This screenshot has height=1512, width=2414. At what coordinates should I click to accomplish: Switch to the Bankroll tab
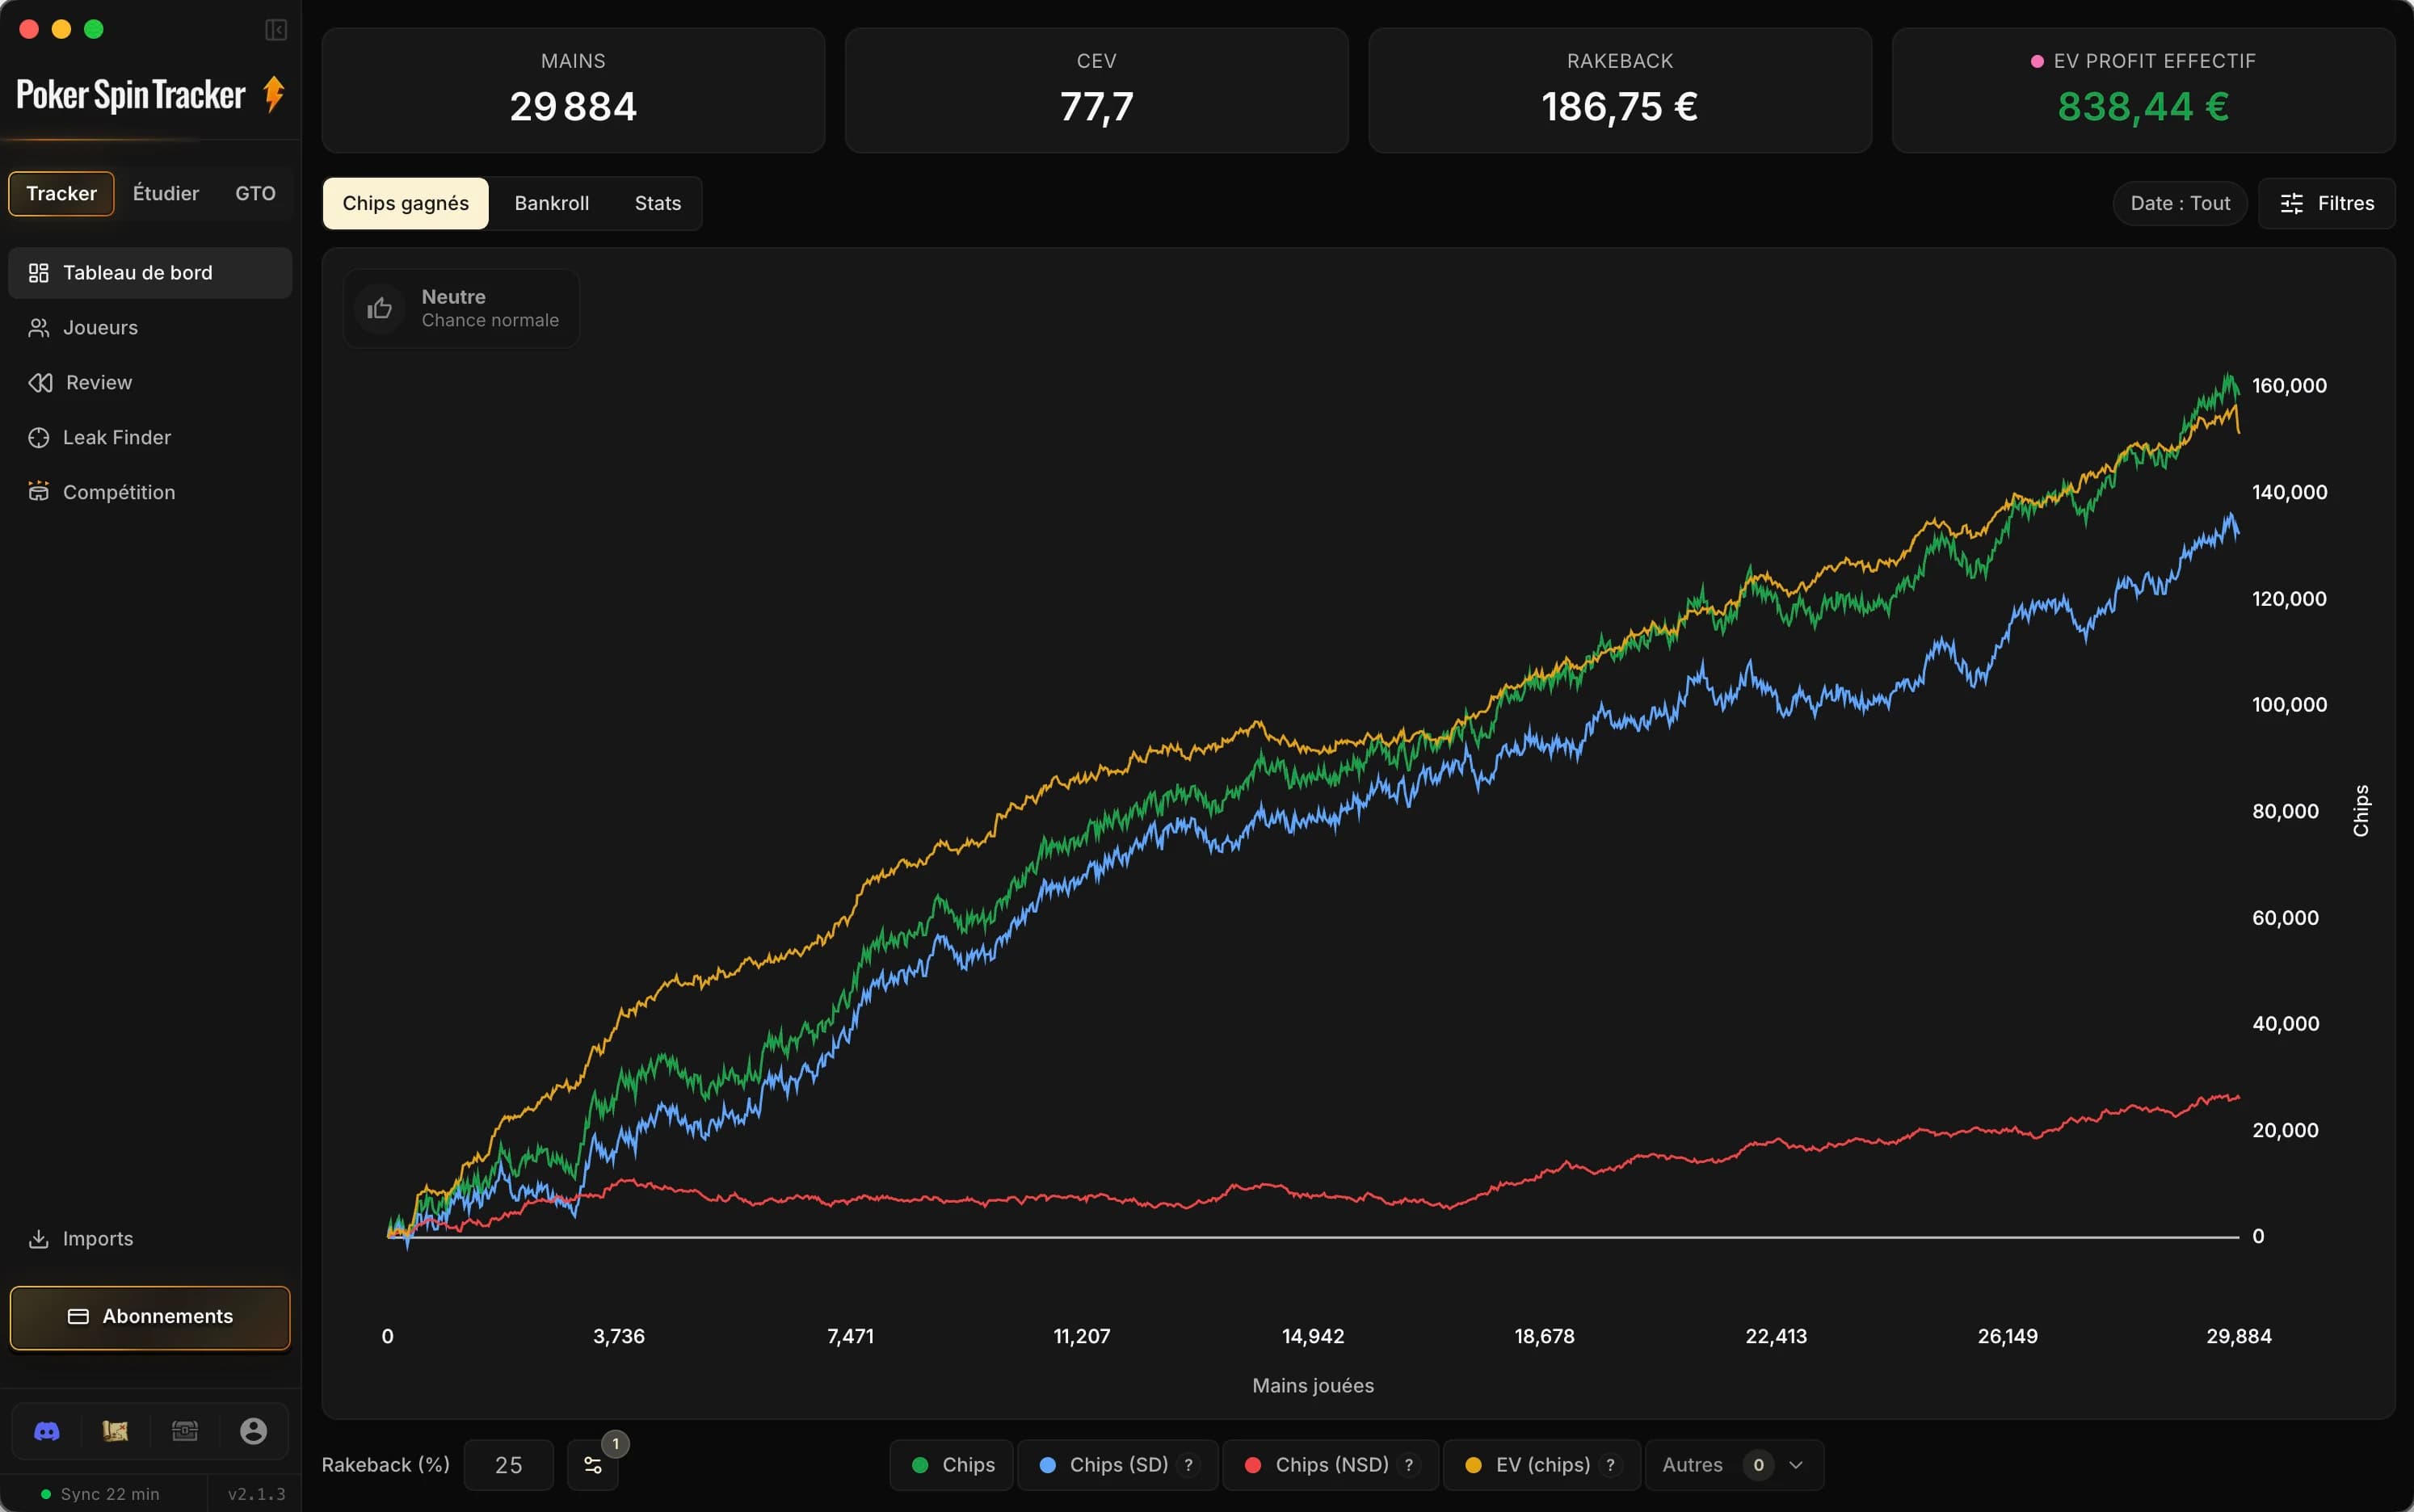coord(551,203)
